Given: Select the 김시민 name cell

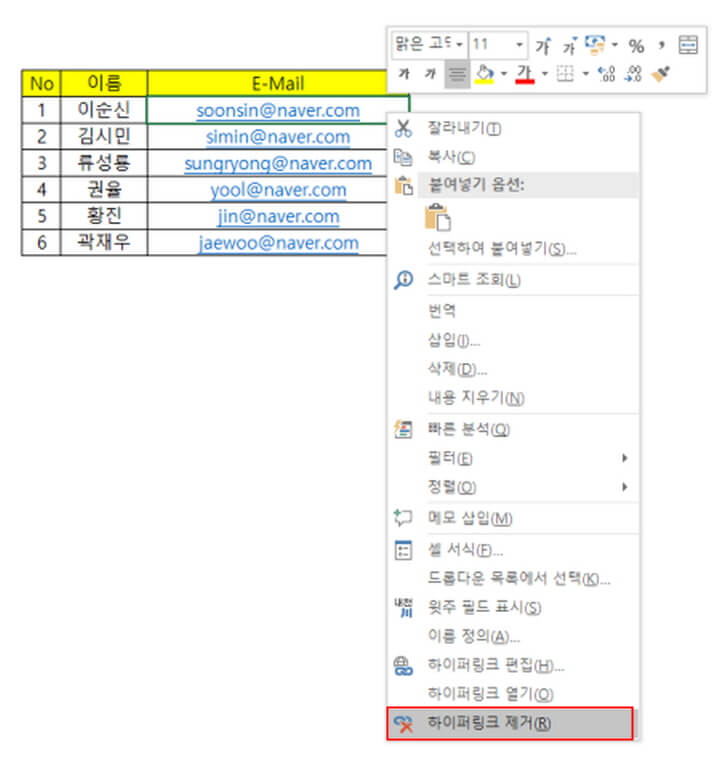Looking at the screenshot, I should (104, 137).
